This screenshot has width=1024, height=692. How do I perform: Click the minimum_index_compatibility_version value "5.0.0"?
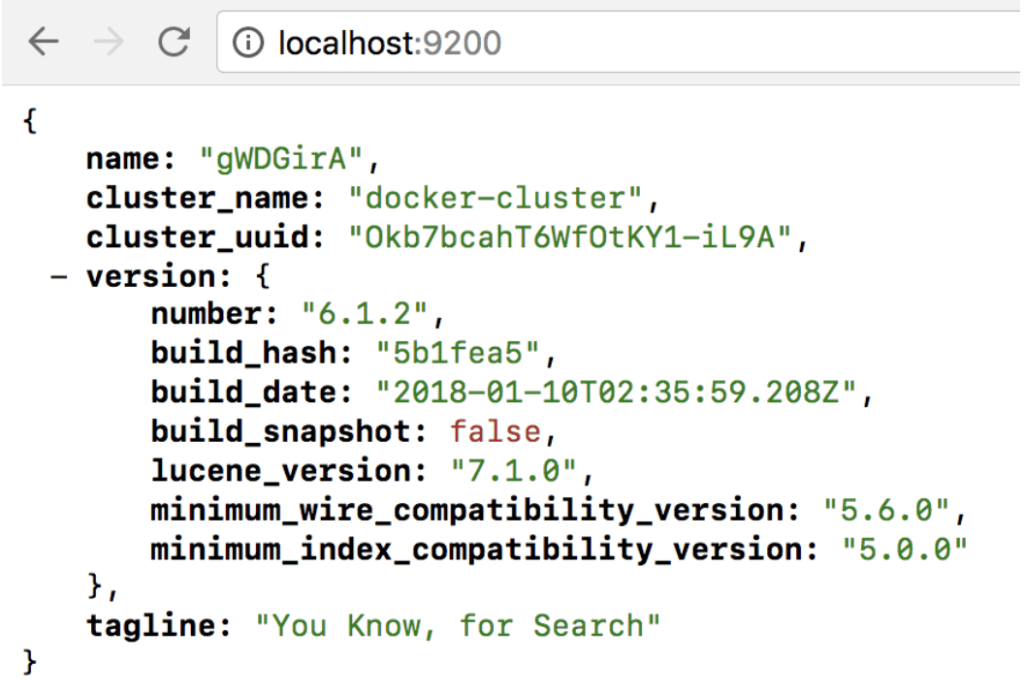[904, 549]
